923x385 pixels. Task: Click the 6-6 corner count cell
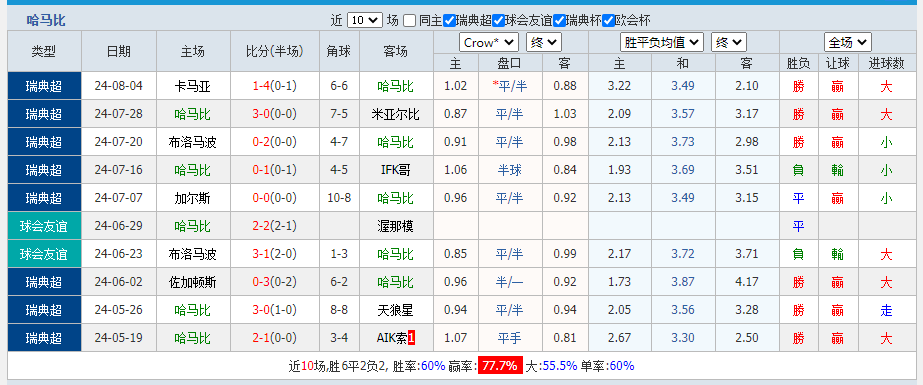pyautogui.click(x=339, y=86)
